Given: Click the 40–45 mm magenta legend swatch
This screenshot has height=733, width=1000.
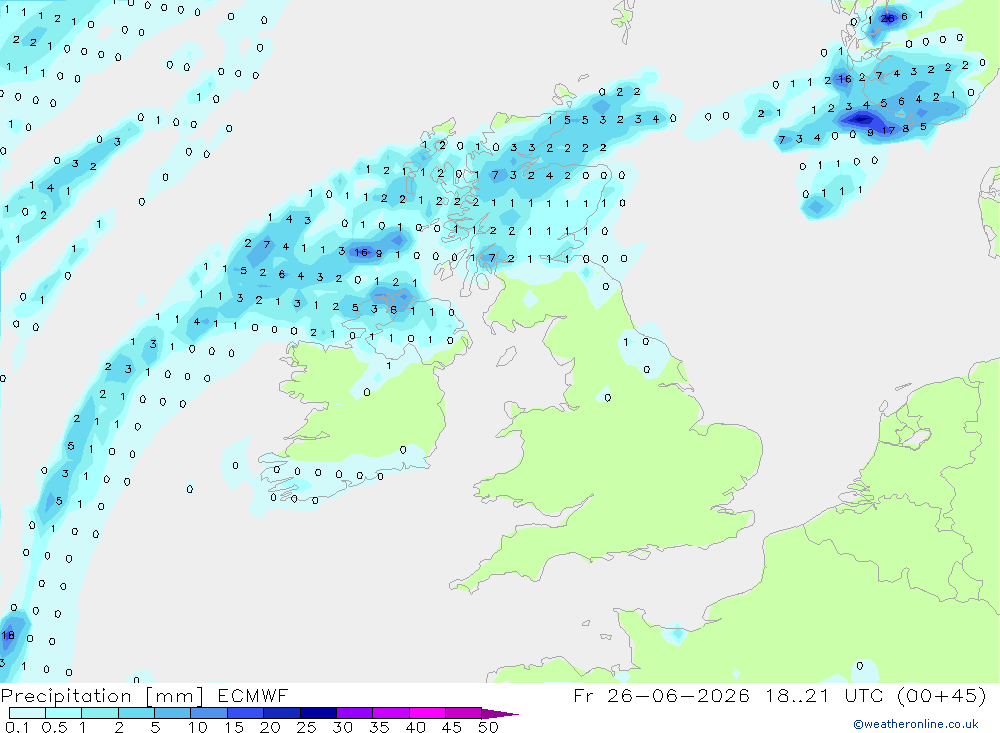Looking at the screenshot, I should point(427,713).
